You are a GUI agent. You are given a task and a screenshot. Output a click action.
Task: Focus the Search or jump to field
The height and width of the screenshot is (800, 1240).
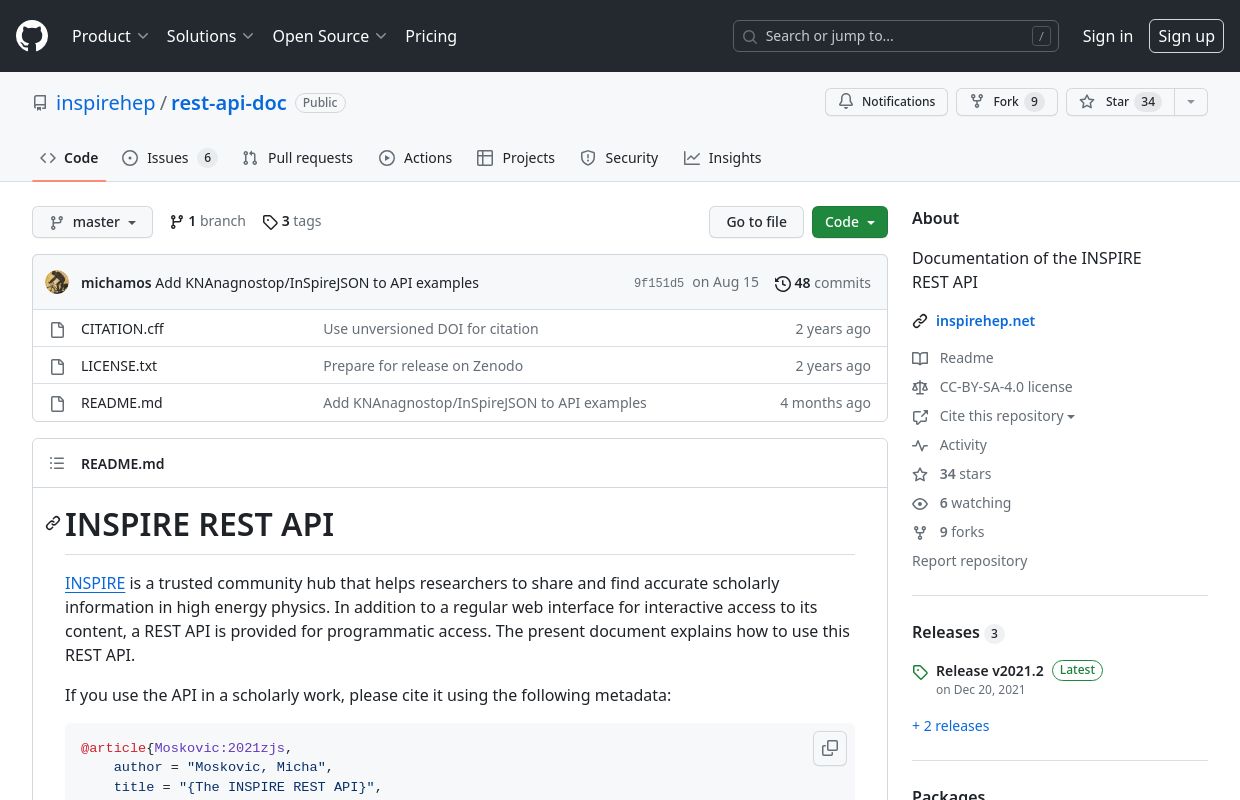tap(896, 36)
